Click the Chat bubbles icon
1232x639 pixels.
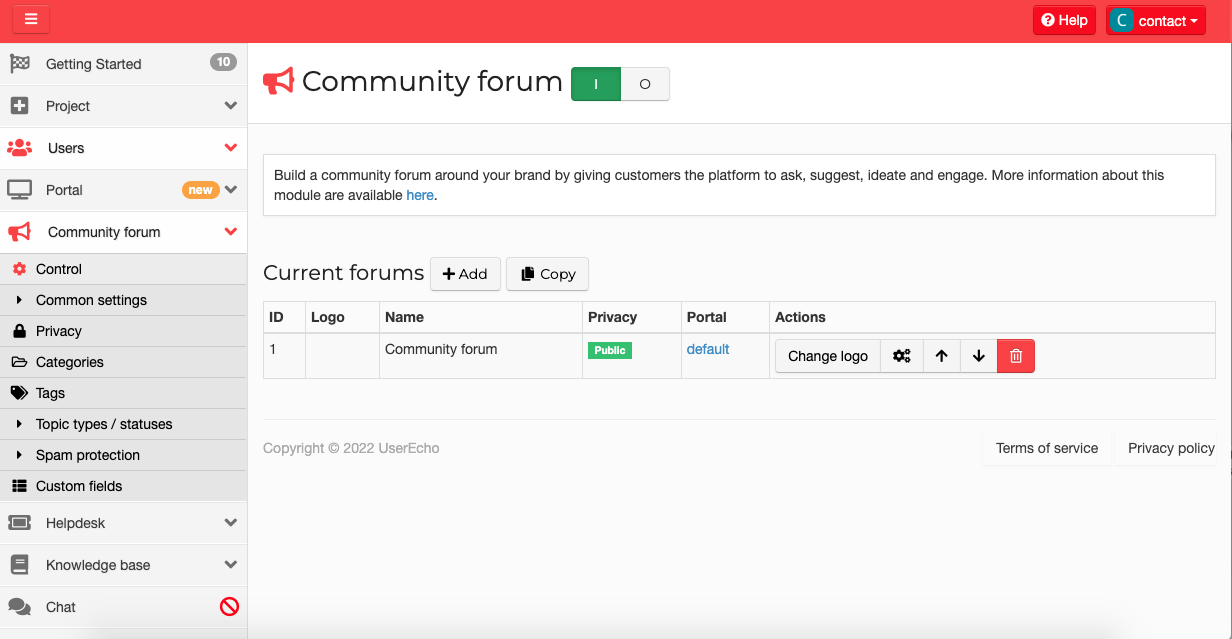(19, 607)
